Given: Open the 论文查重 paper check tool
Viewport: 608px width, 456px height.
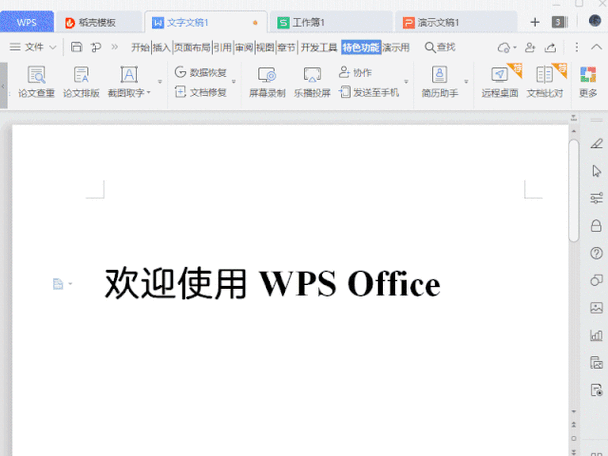Looking at the screenshot, I should (x=36, y=82).
